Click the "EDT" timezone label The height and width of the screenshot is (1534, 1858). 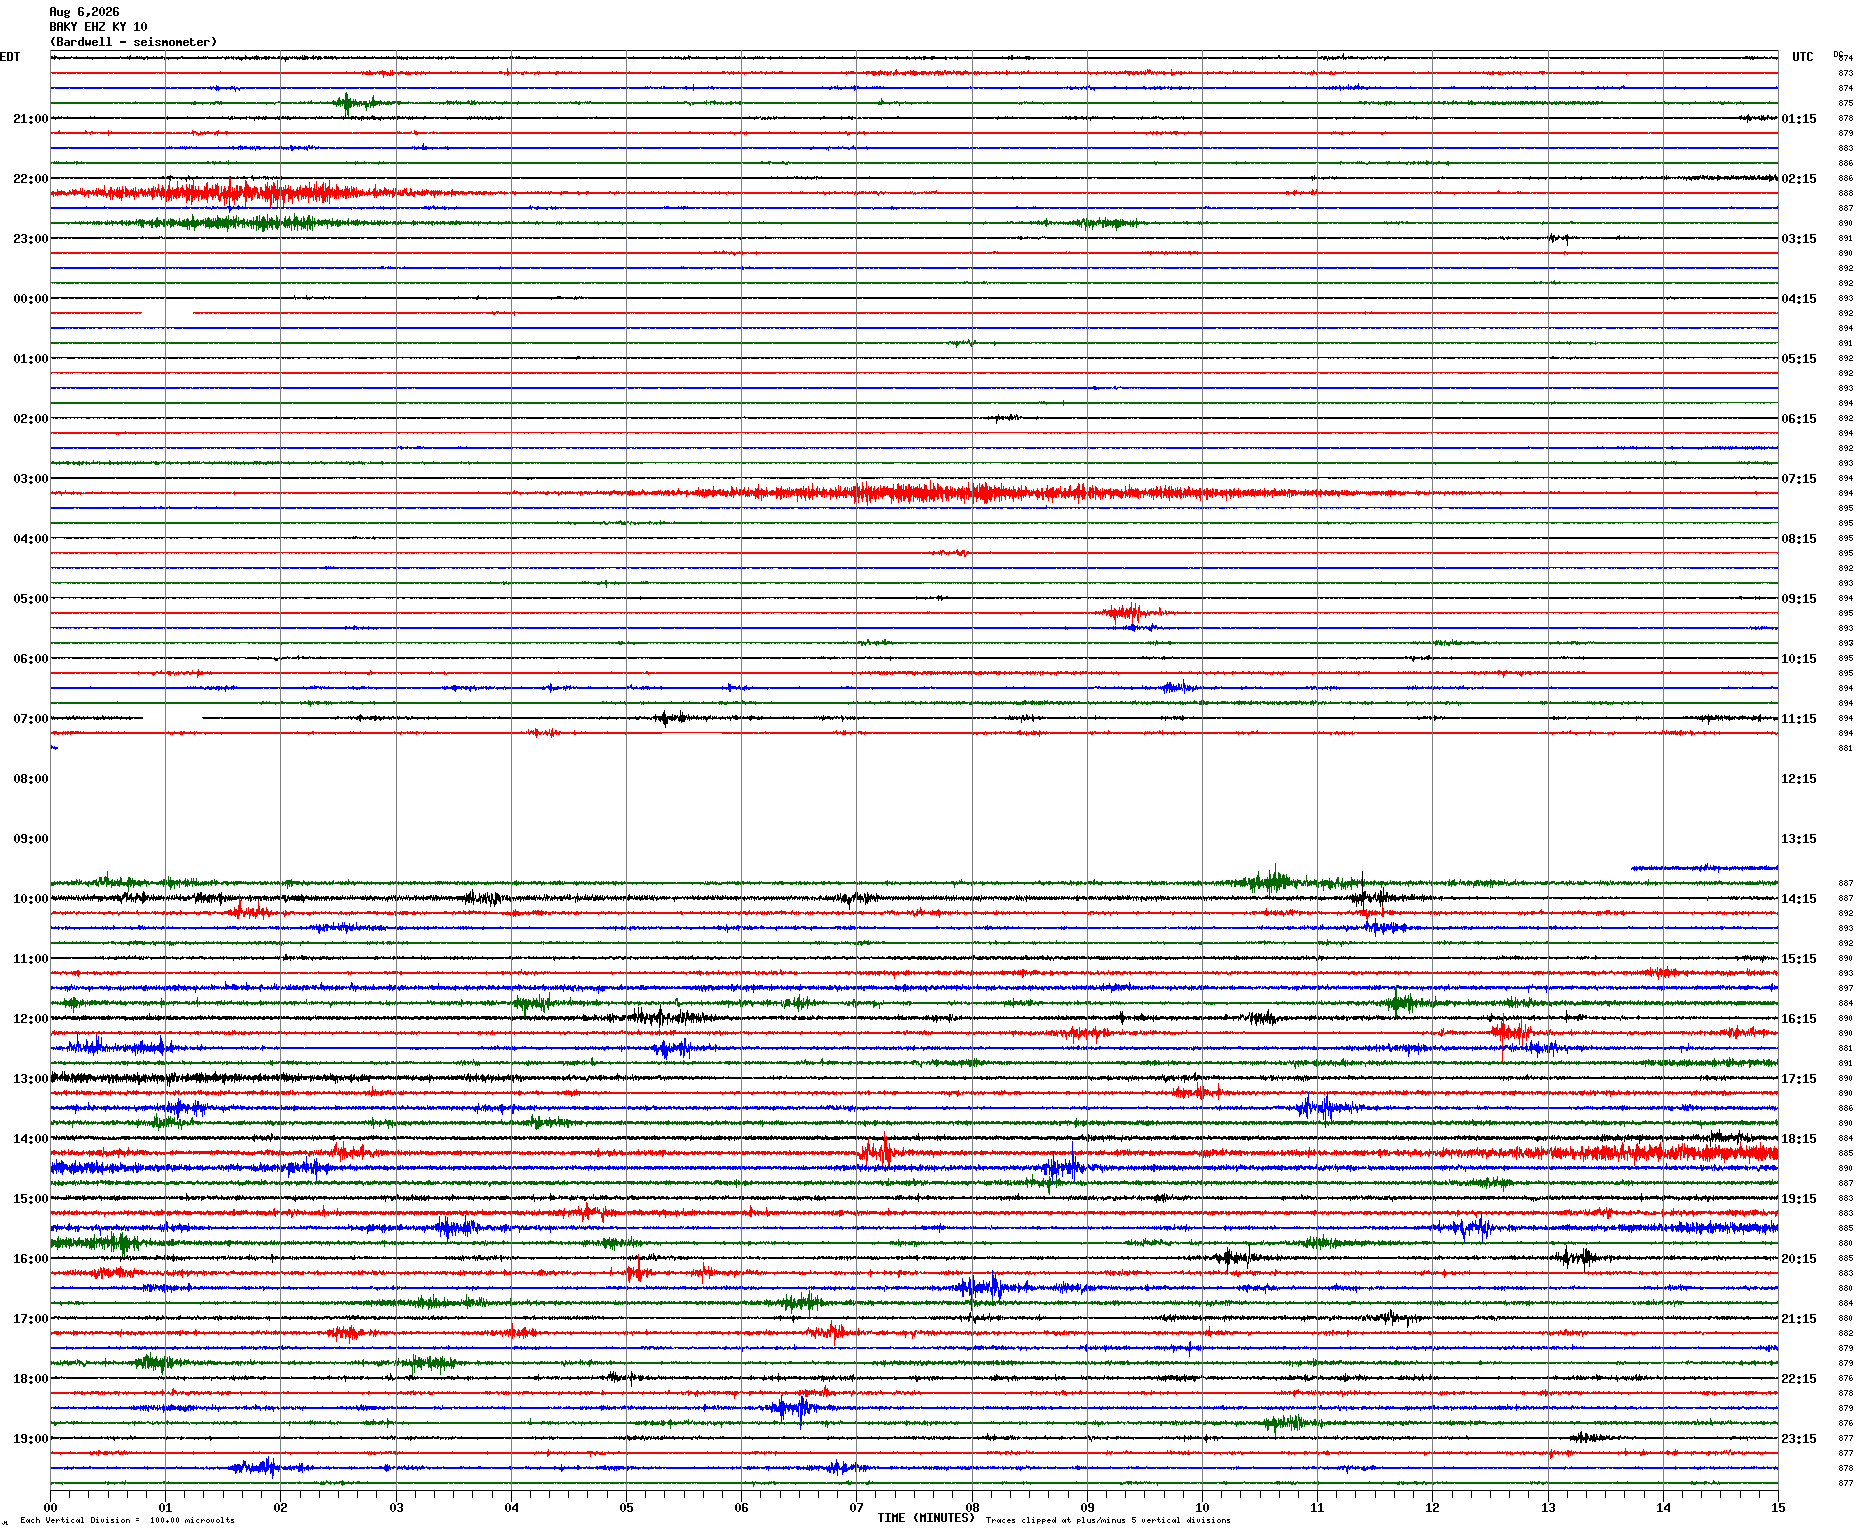tap(10, 57)
